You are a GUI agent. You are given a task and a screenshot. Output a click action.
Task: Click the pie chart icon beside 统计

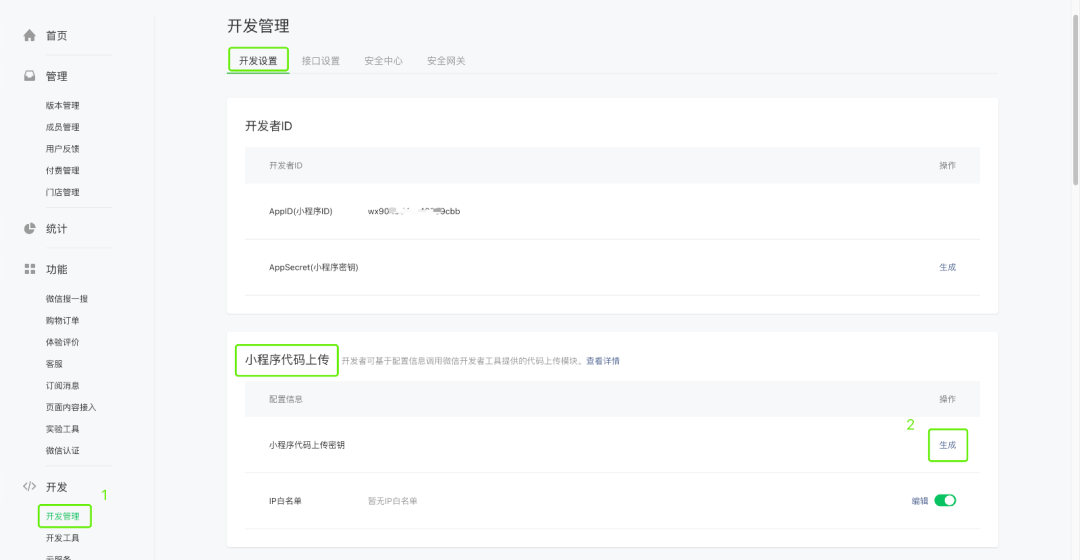pyautogui.click(x=29, y=229)
